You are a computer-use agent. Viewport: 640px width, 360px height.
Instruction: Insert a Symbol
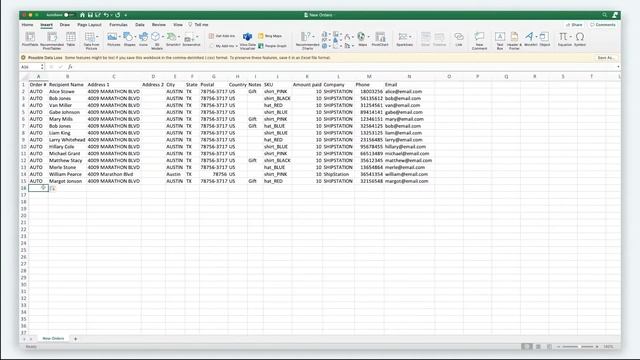pos(580,40)
